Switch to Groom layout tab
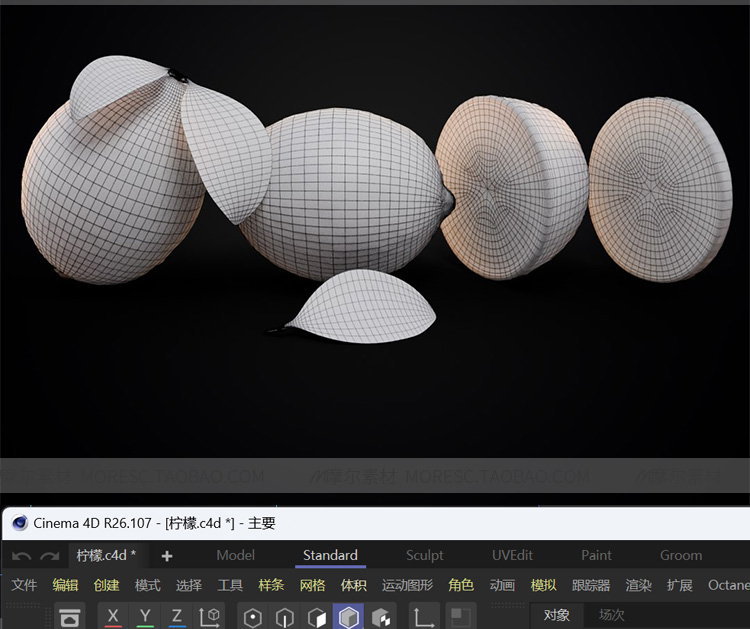The image size is (750, 629). point(681,555)
